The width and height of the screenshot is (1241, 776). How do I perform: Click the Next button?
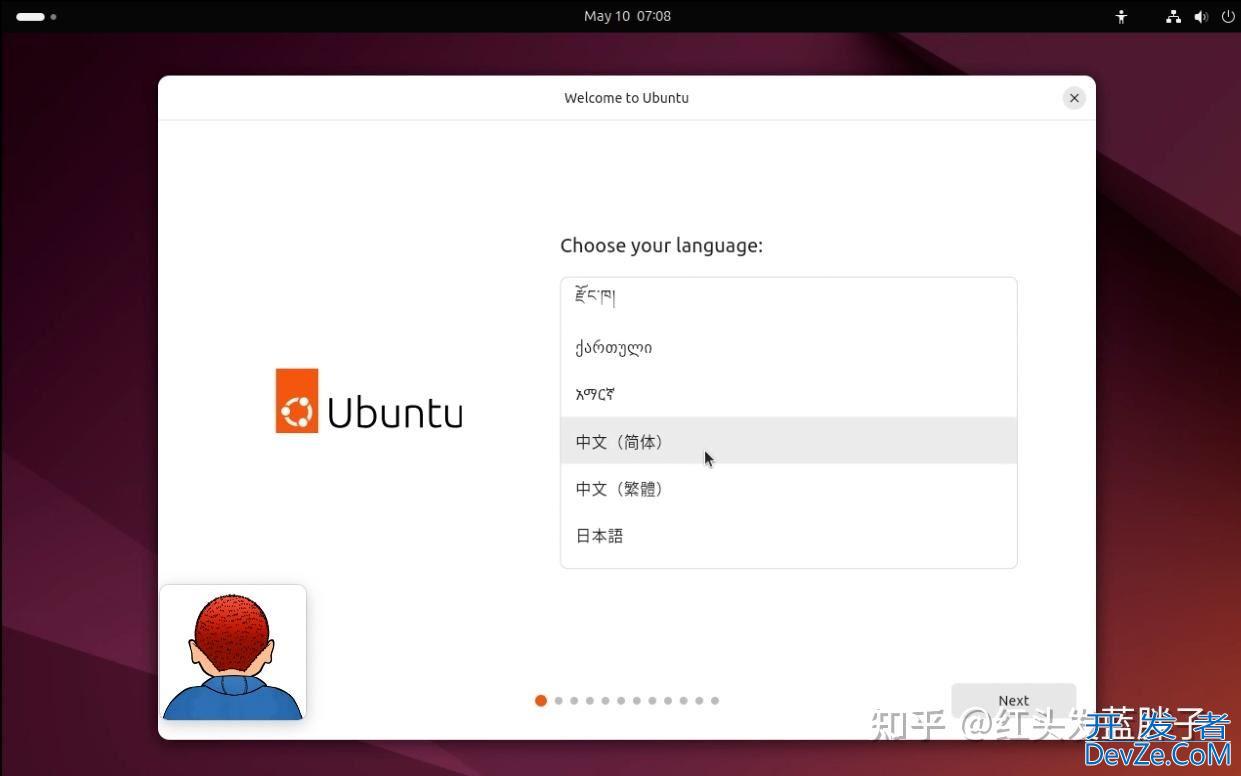pos(1013,700)
